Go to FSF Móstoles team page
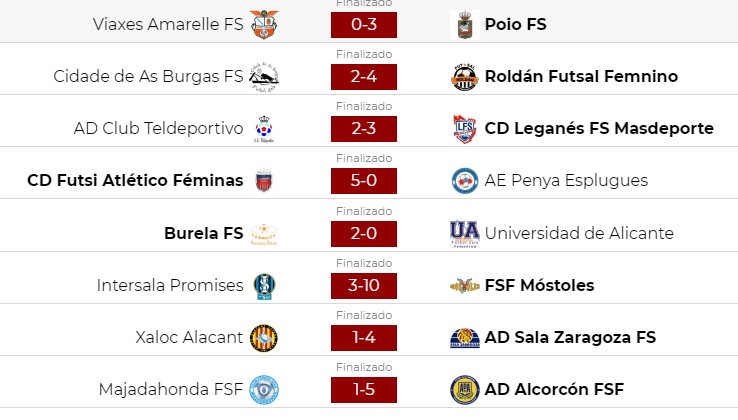 (x=539, y=285)
